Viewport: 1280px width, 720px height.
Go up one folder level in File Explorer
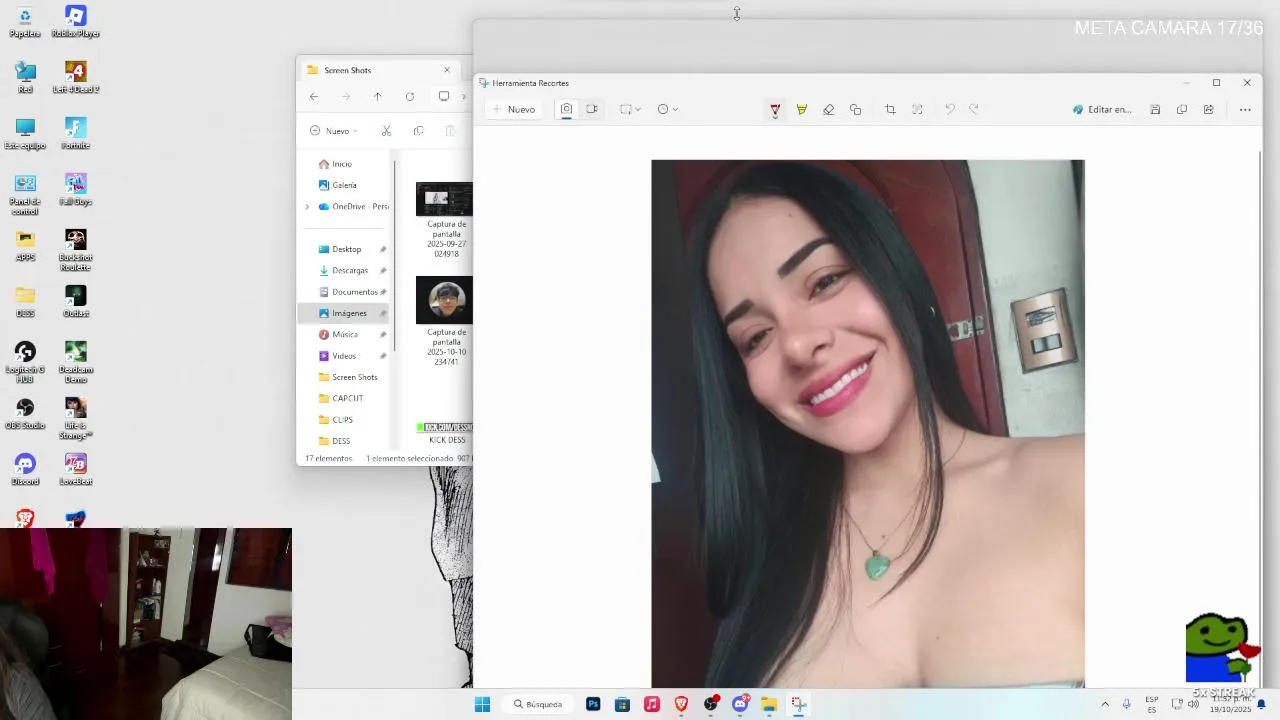pyautogui.click(x=377, y=96)
